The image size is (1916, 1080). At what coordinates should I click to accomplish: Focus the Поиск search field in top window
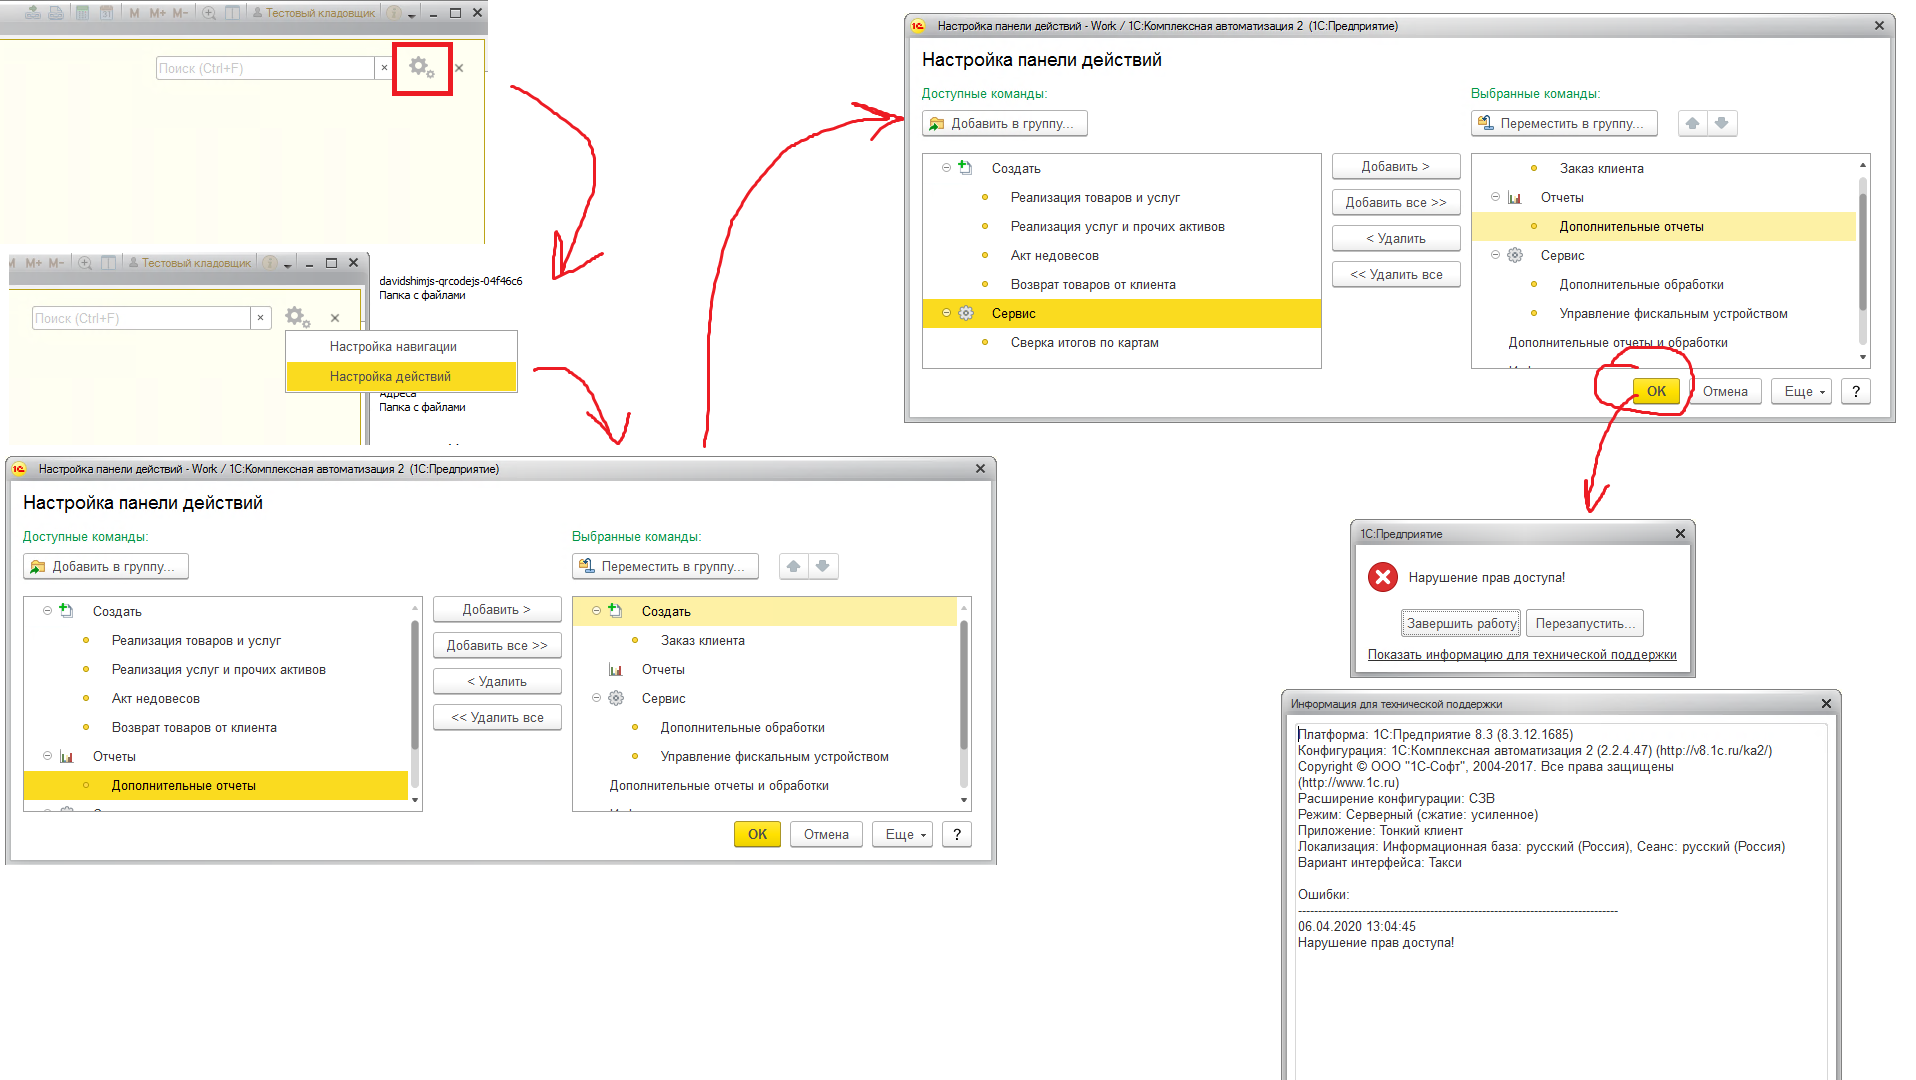coord(265,68)
